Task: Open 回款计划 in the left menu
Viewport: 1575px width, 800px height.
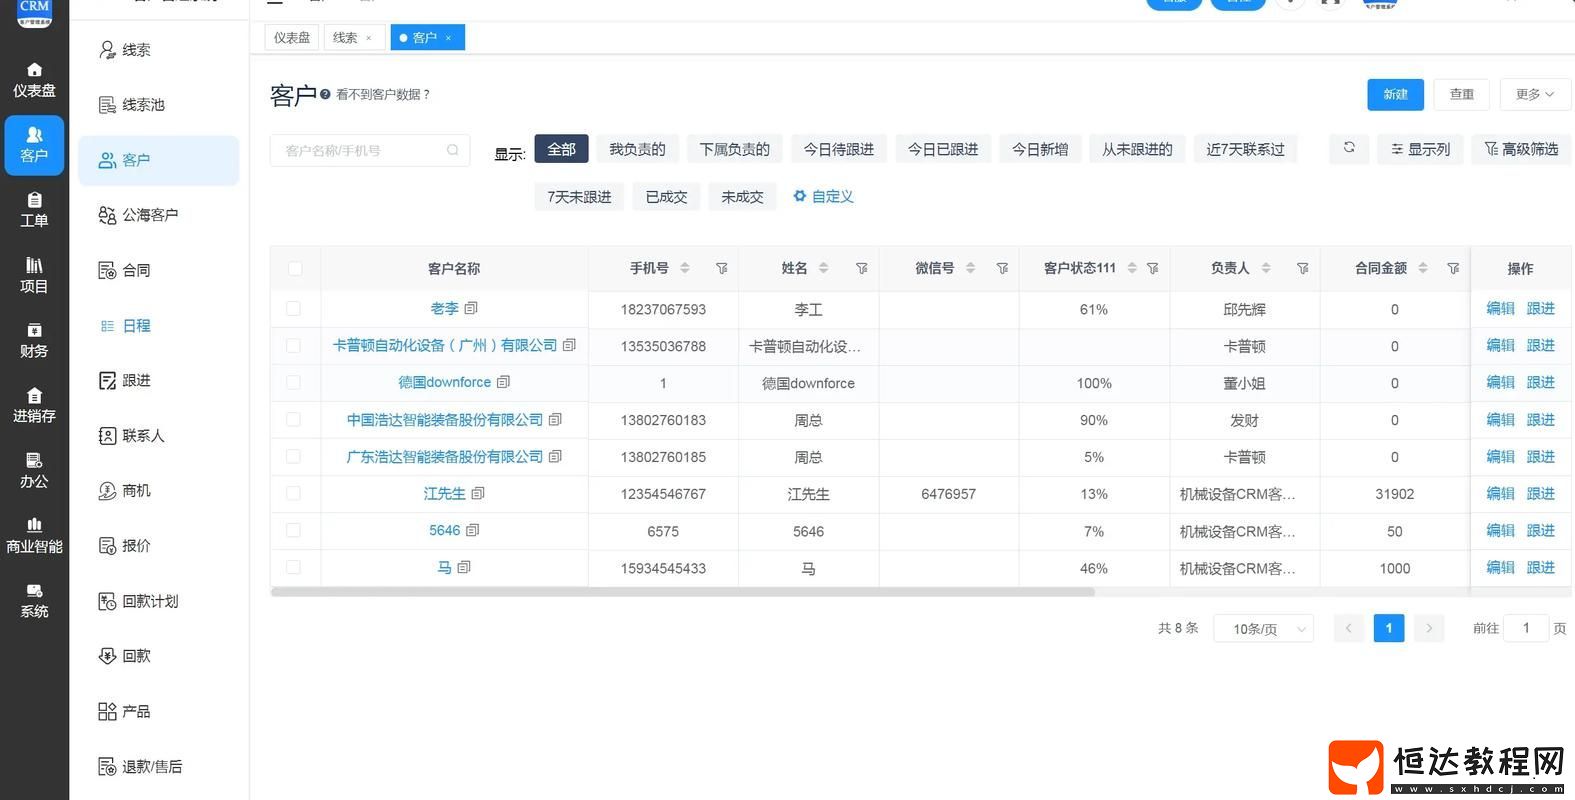Action: tap(159, 601)
